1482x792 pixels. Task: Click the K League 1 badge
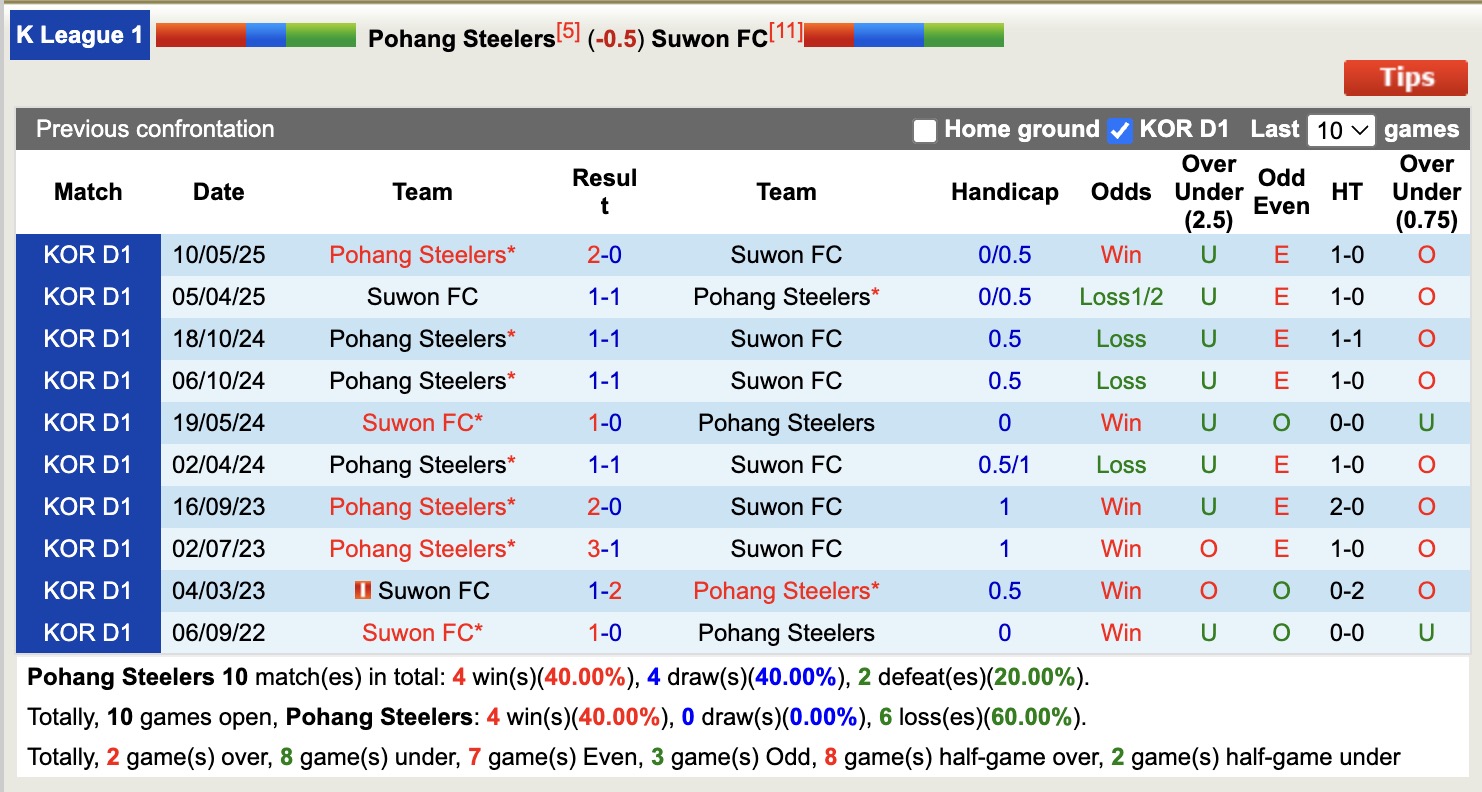pyautogui.click(x=80, y=35)
